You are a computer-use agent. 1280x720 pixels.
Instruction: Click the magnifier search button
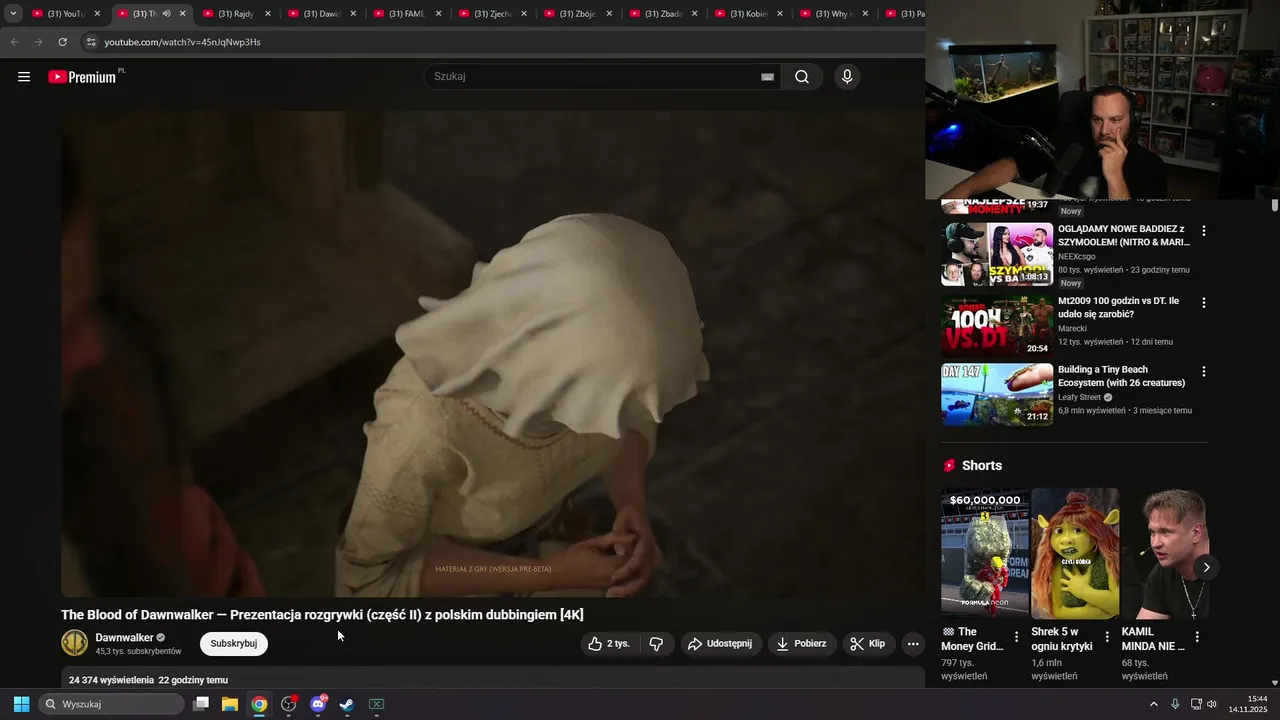coord(802,77)
